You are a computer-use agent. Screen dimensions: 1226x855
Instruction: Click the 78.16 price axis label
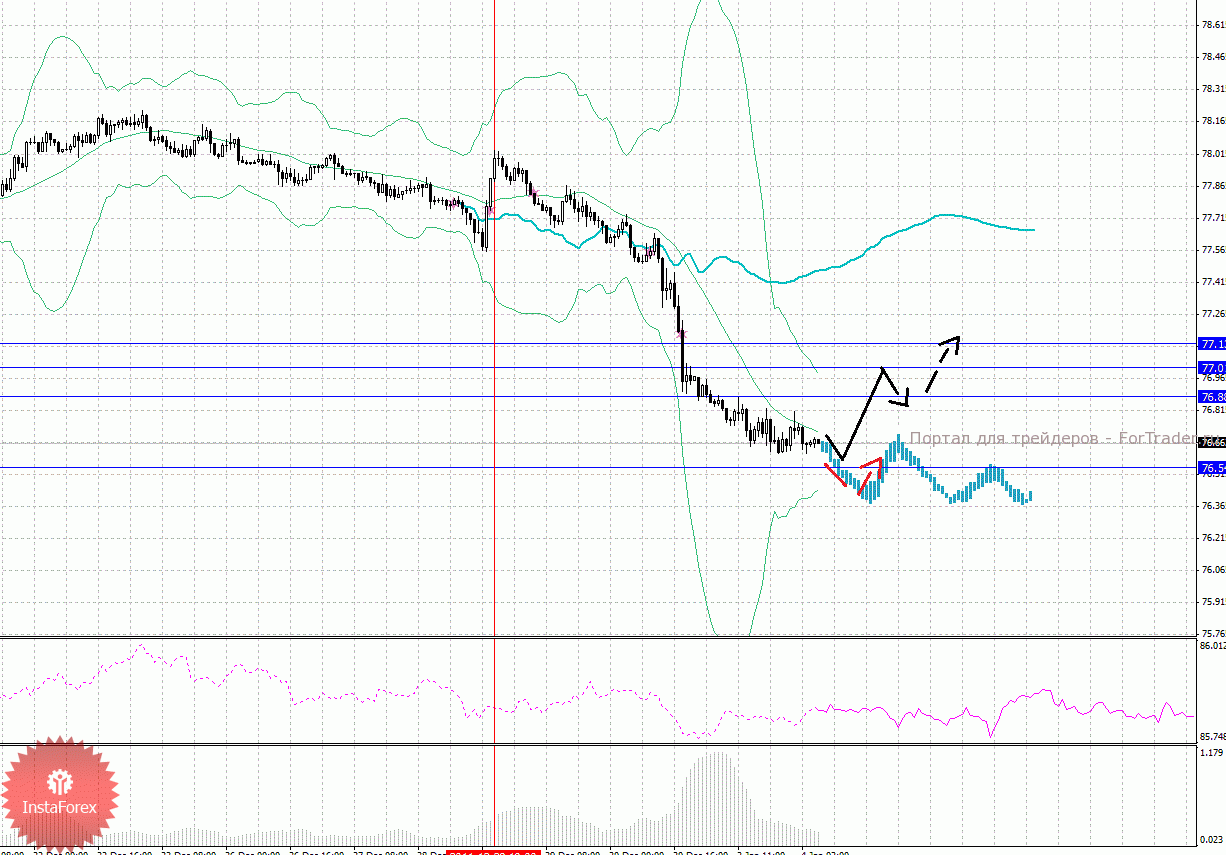(1212, 122)
